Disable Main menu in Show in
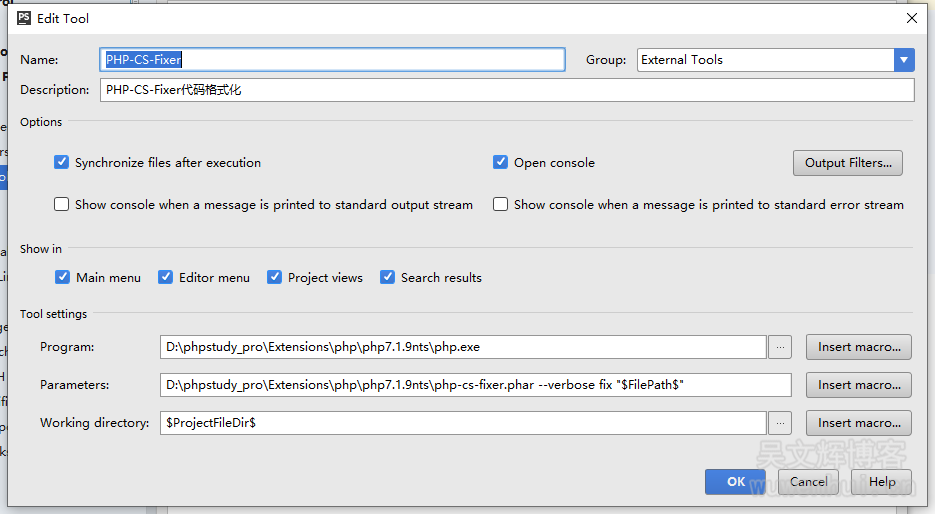The width and height of the screenshot is (935, 514). coord(63,277)
